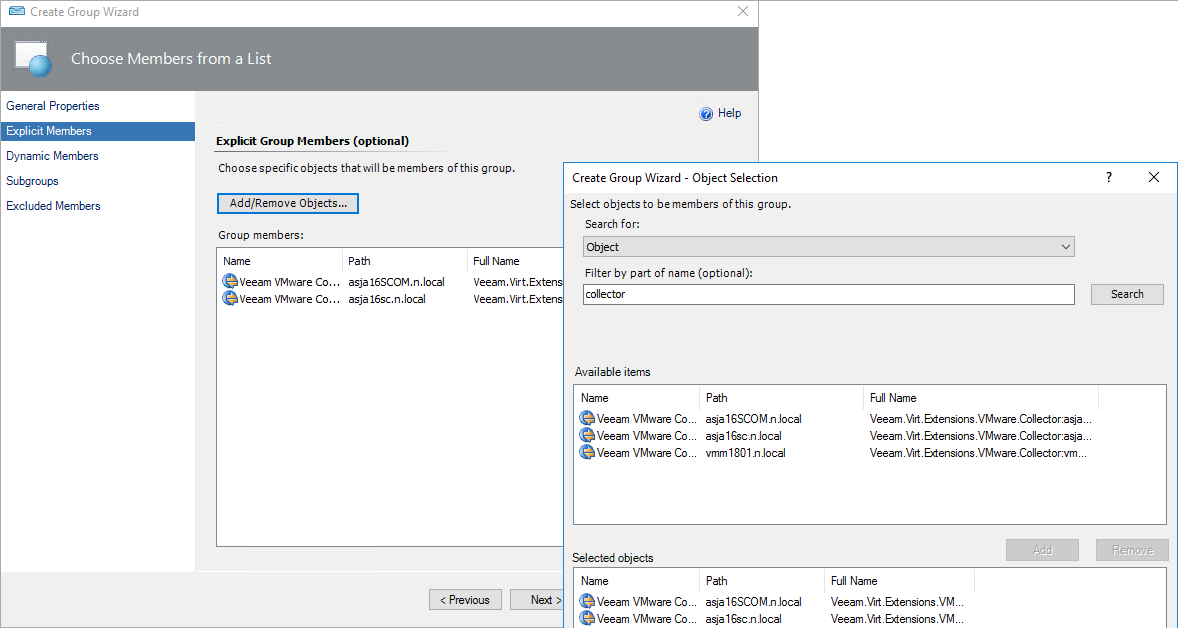
Task: Click the Create Group Wizard title bar icon
Action: point(17,12)
